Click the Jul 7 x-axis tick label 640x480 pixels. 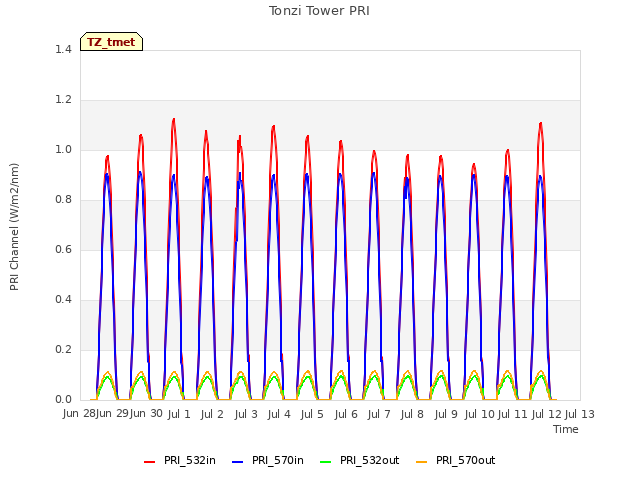coord(379,414)
